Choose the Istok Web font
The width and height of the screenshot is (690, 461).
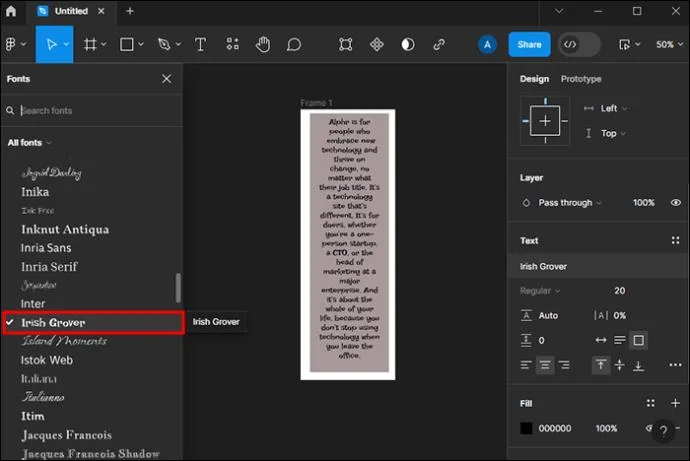tap(47, 360)
